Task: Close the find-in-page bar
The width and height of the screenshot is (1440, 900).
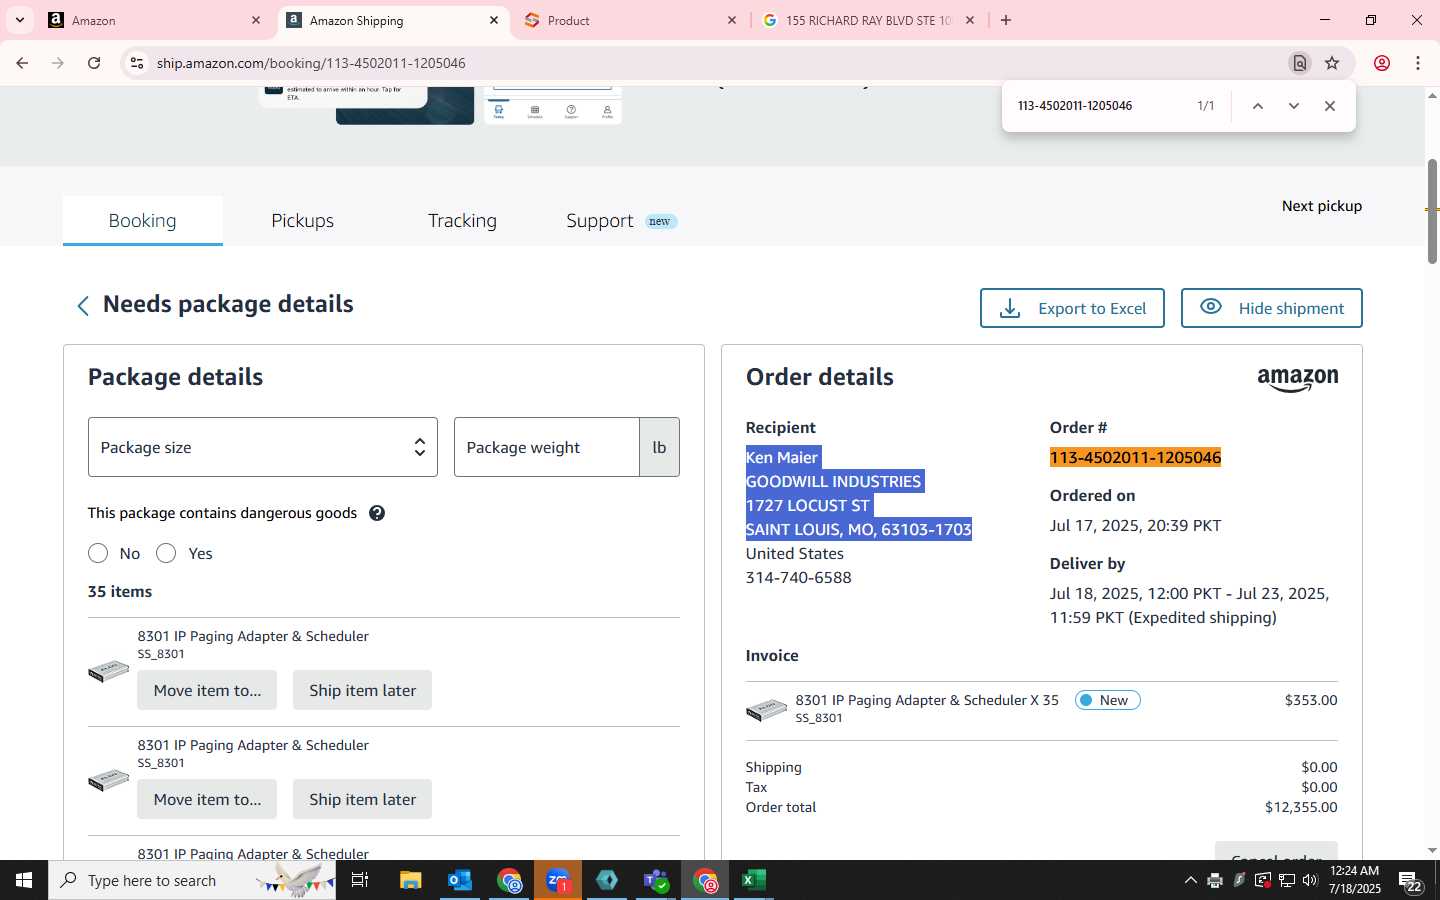Action: [1329, 106]
